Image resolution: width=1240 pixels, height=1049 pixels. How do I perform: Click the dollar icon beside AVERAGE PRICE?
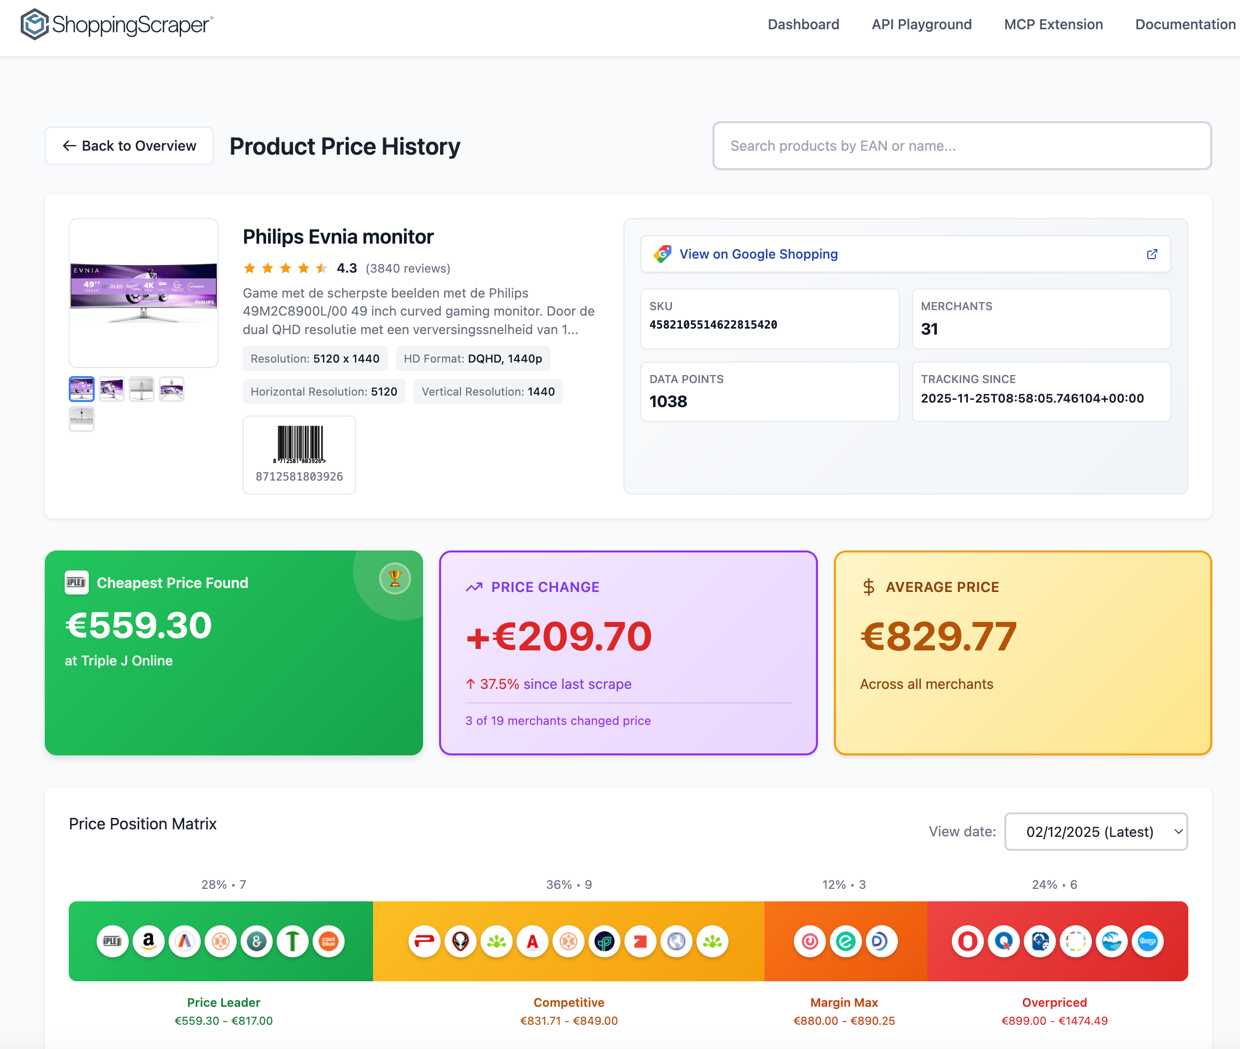868,587
